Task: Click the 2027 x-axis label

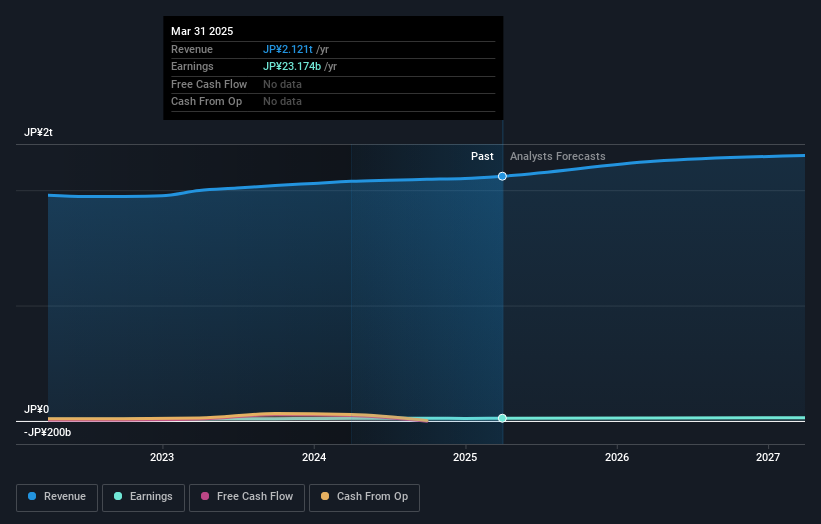Action: 768,457
